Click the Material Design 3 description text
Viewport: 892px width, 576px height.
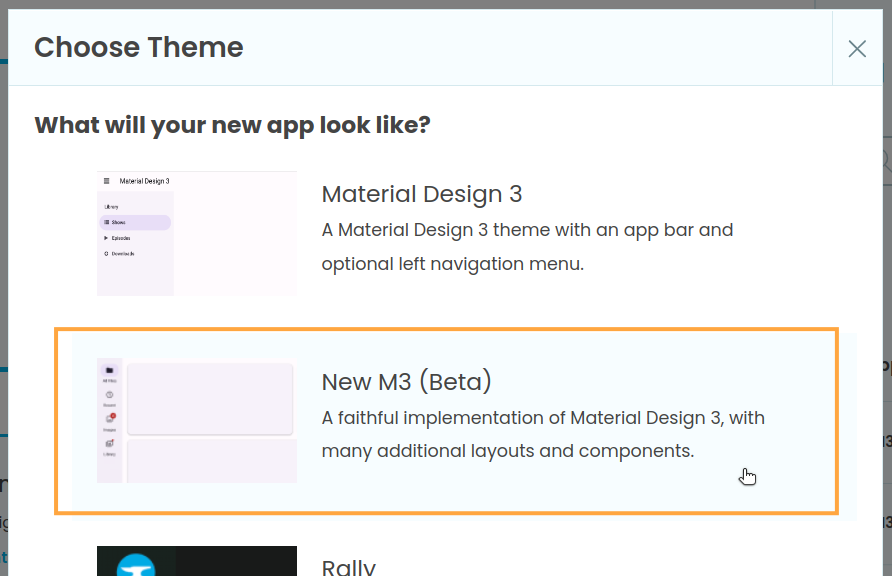click(527, 247)
